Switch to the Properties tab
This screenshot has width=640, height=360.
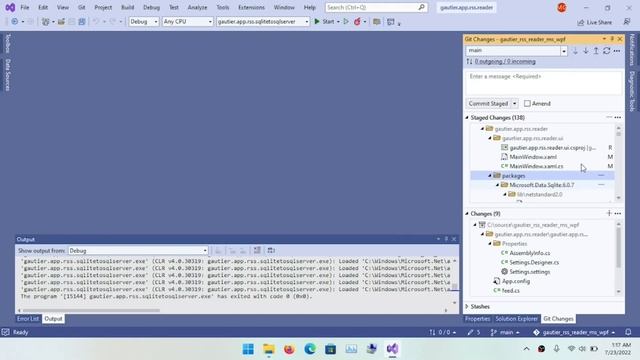pyautogui.click(x=478, y=319)
